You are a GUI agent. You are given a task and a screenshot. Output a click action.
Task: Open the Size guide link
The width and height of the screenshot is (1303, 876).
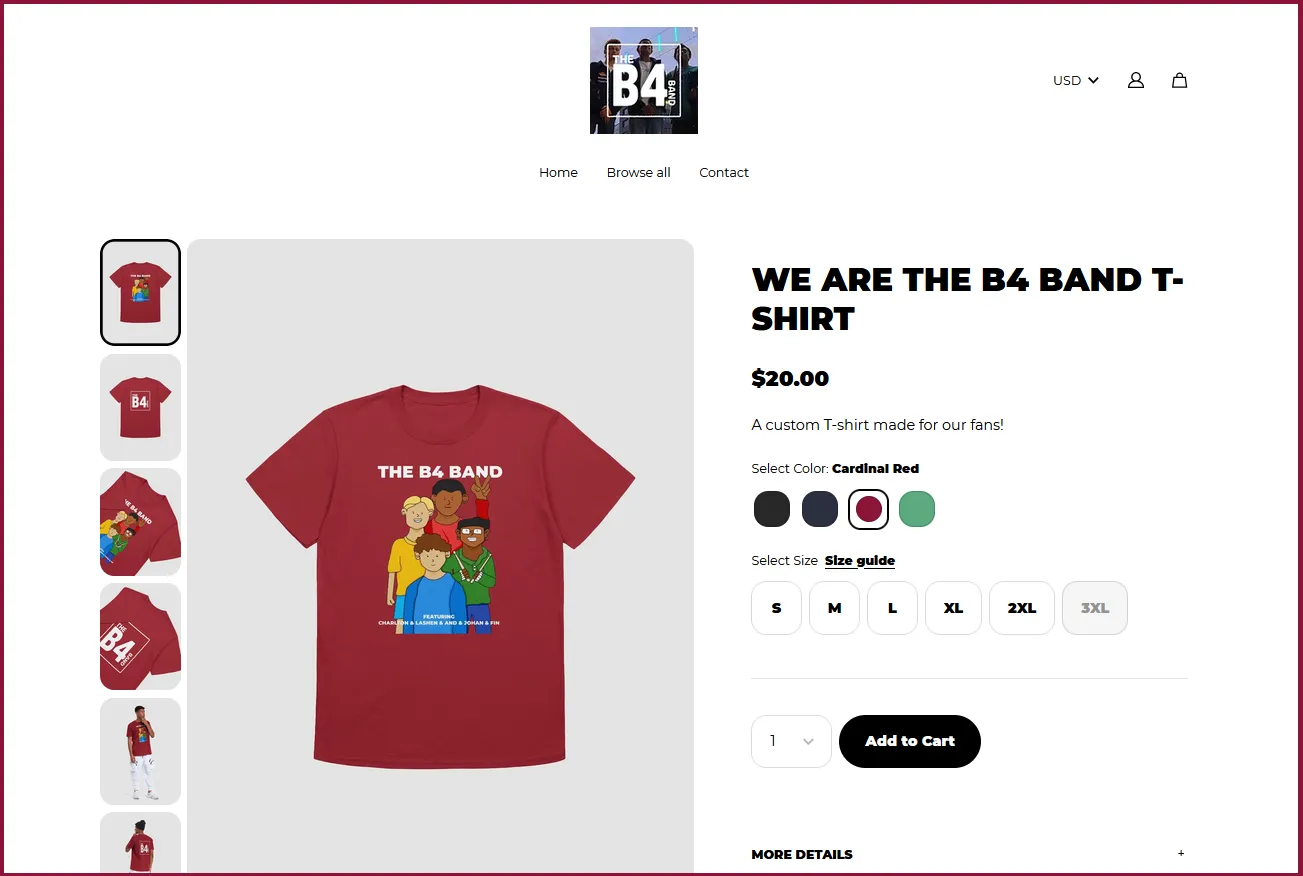[x=860, y=561]
